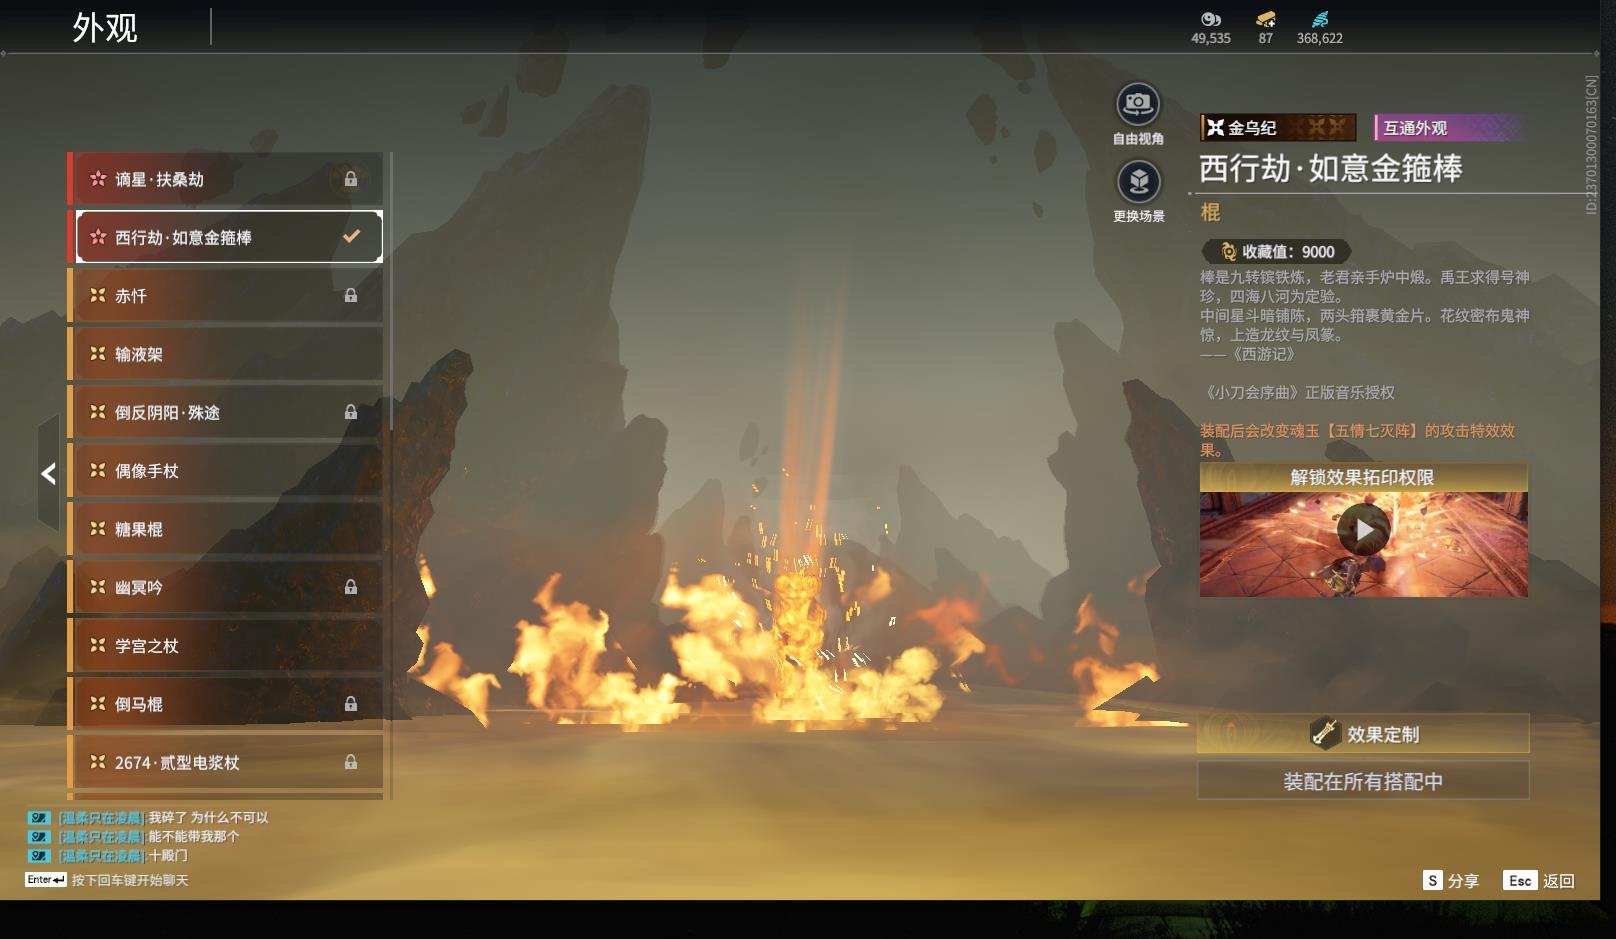Select 糖果棍 weapon skin

click(x=226, y=529)
